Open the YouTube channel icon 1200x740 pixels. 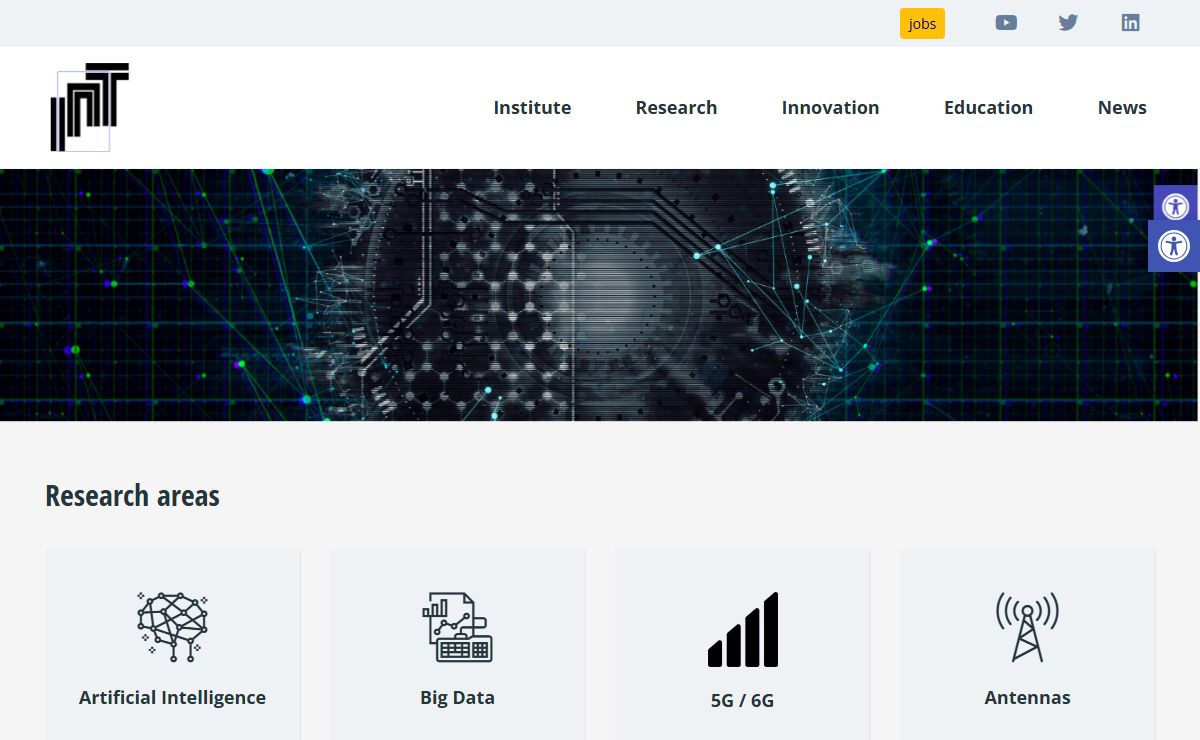[1006, 23]
